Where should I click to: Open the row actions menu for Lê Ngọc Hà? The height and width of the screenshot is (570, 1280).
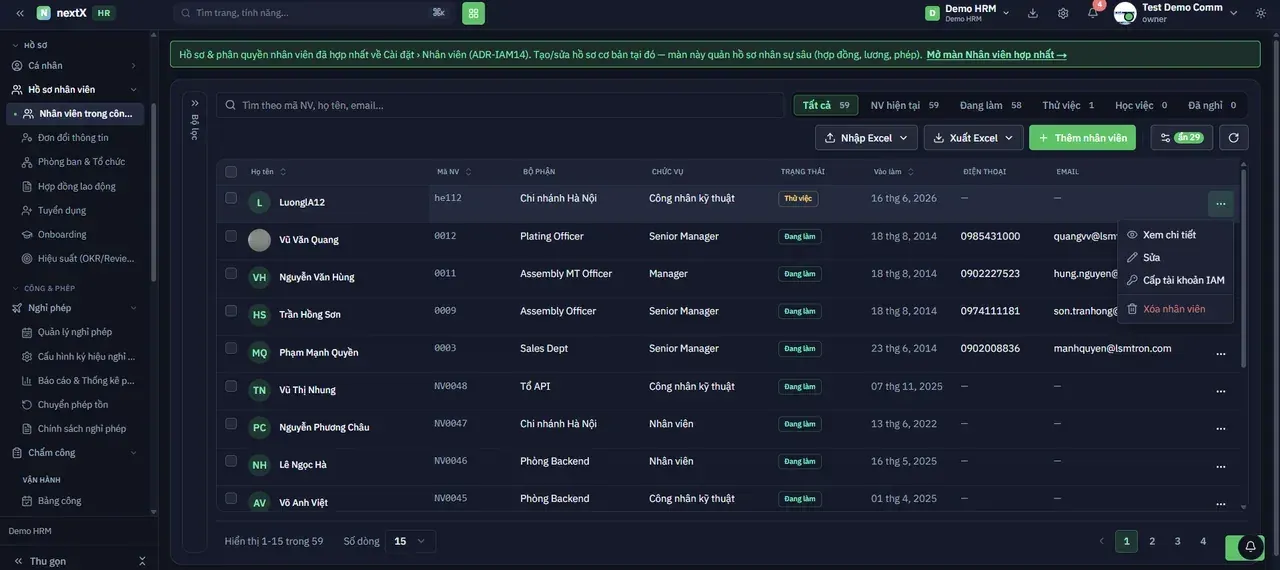(1220, 466)
